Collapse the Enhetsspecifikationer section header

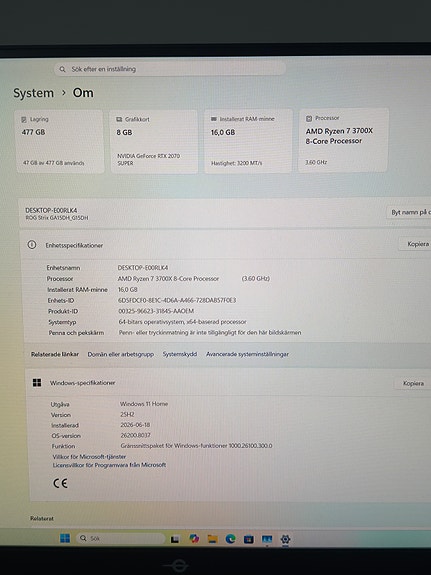[225, 245]
